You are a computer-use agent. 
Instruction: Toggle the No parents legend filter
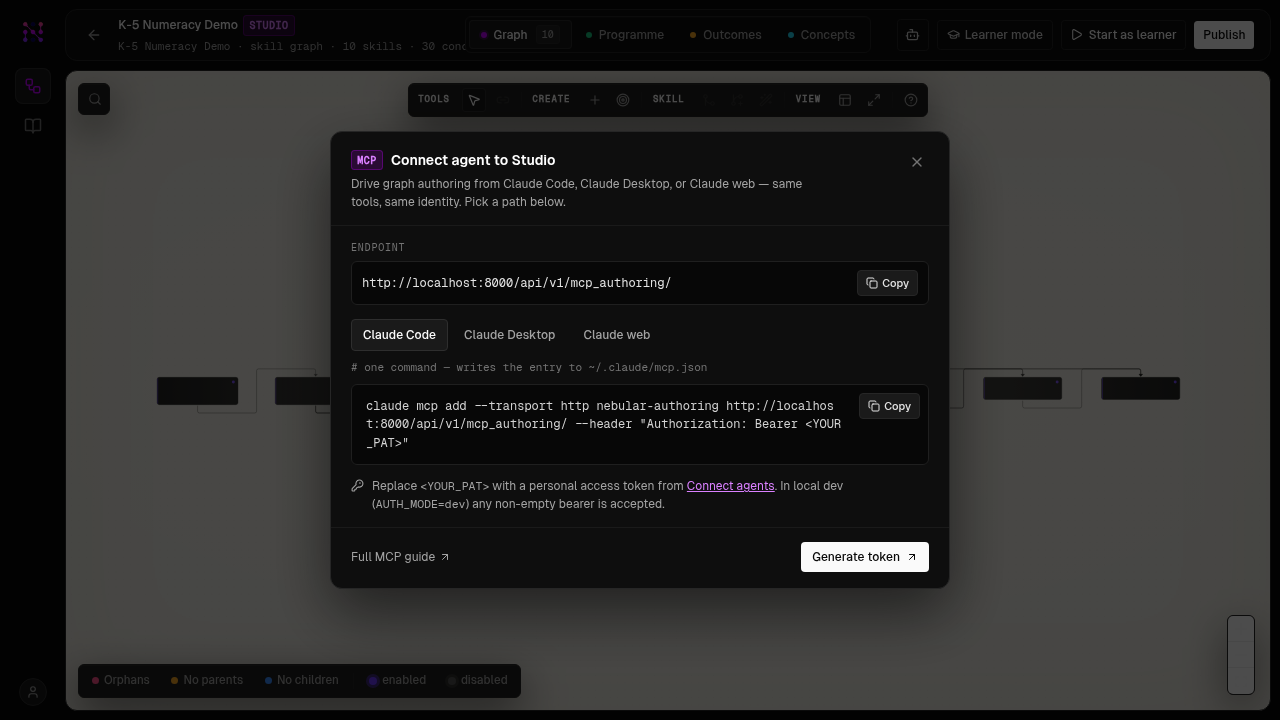pos(206,680)
